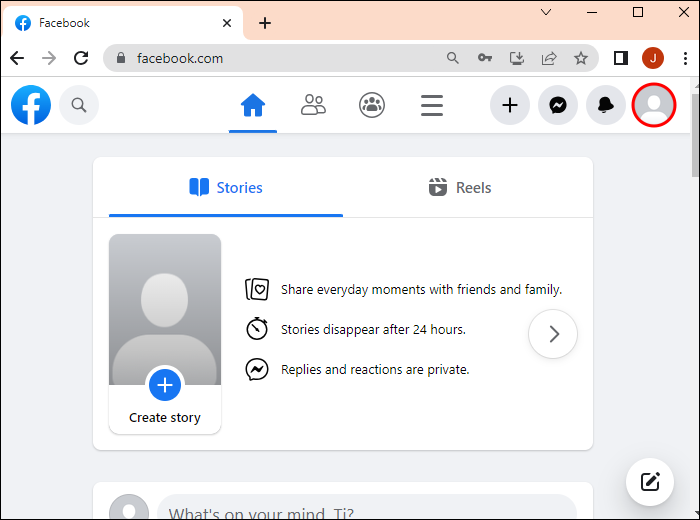The height and width of the screenshot is (520, 700).
Task: Bookmark this page with the star icon
Action: (x=581, y=58)
